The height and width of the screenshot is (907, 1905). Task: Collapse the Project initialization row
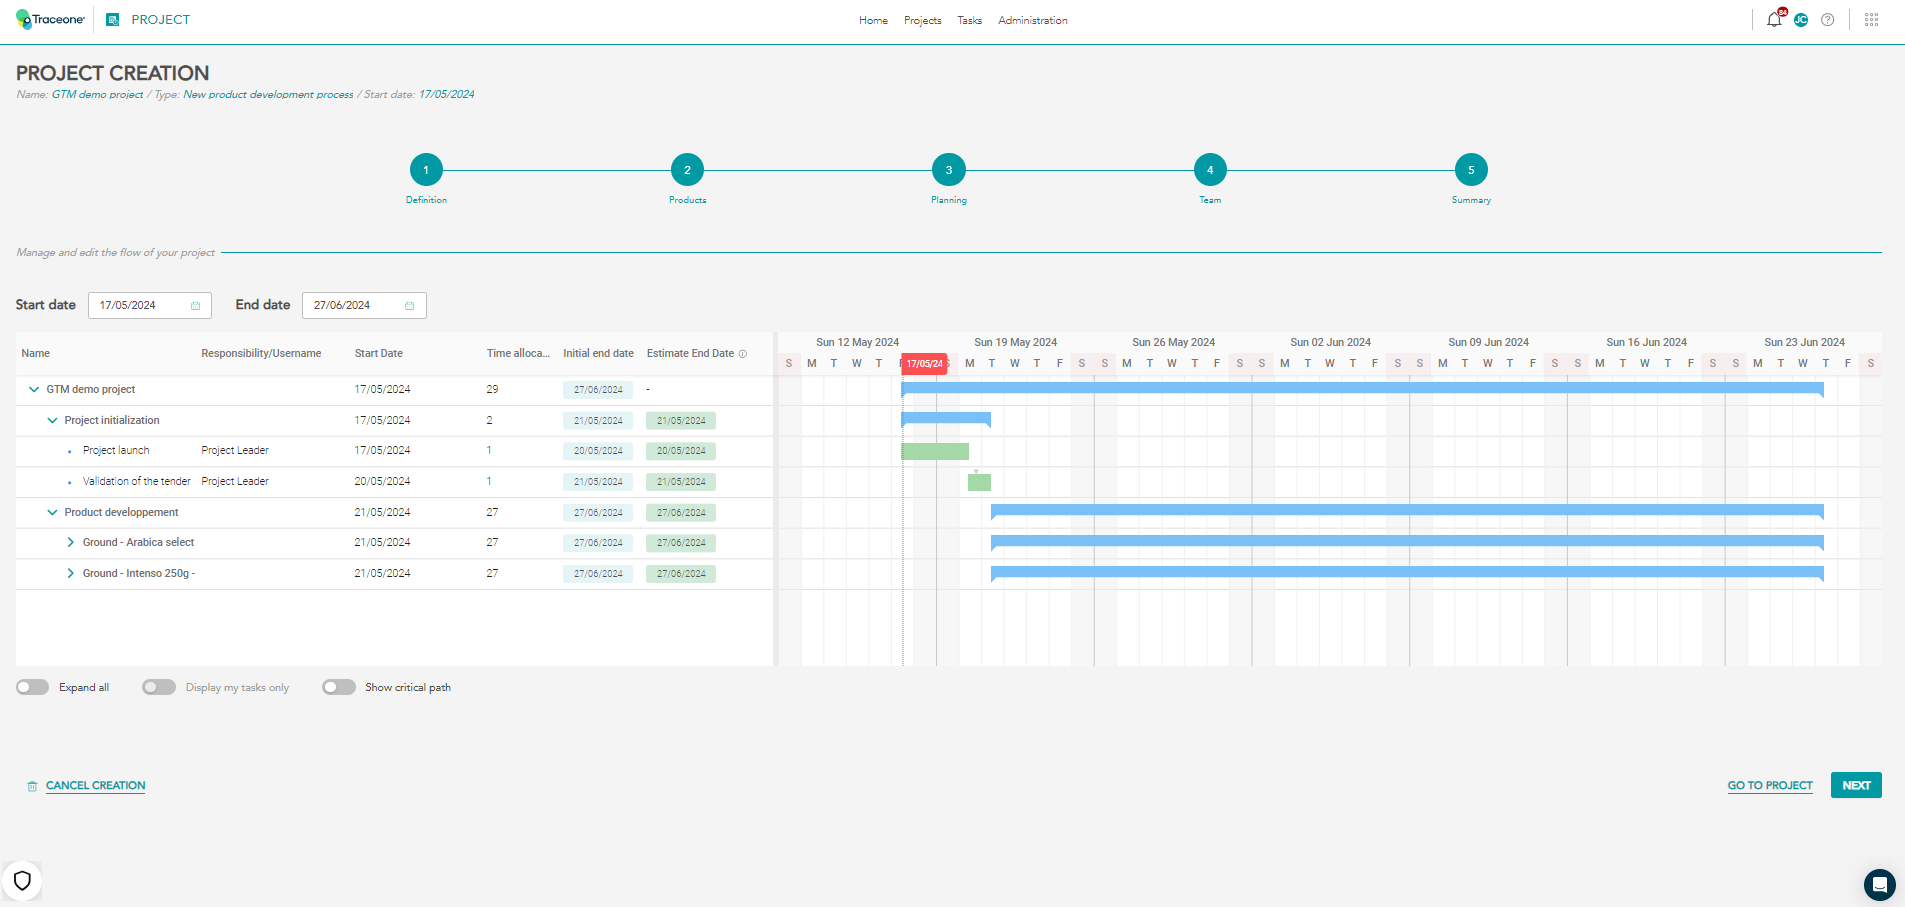53,420
